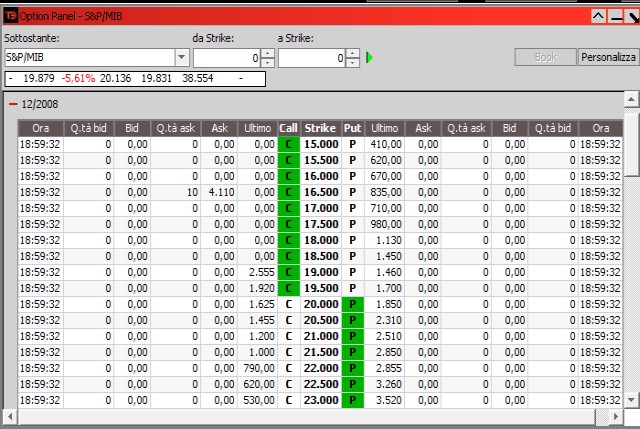The width and height of the screenshot is (640, 430).
Task: Click the Call column header
Action: point(289,128)
